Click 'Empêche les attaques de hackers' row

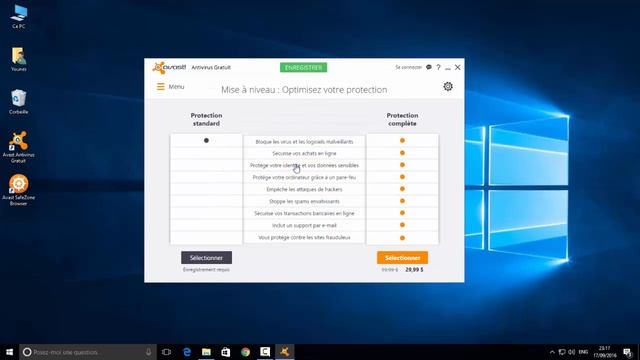click(x=304, y=189)
